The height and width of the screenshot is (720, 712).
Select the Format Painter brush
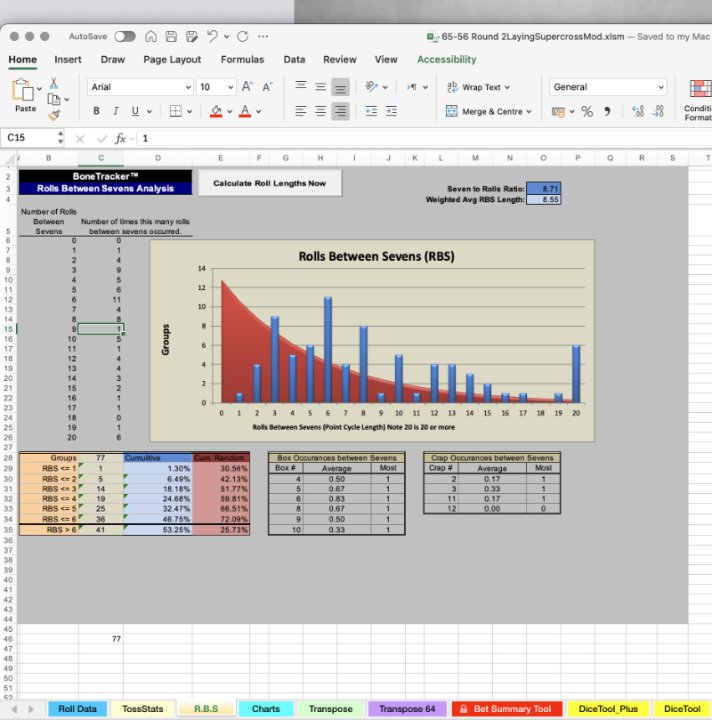(x=54, y=115)
